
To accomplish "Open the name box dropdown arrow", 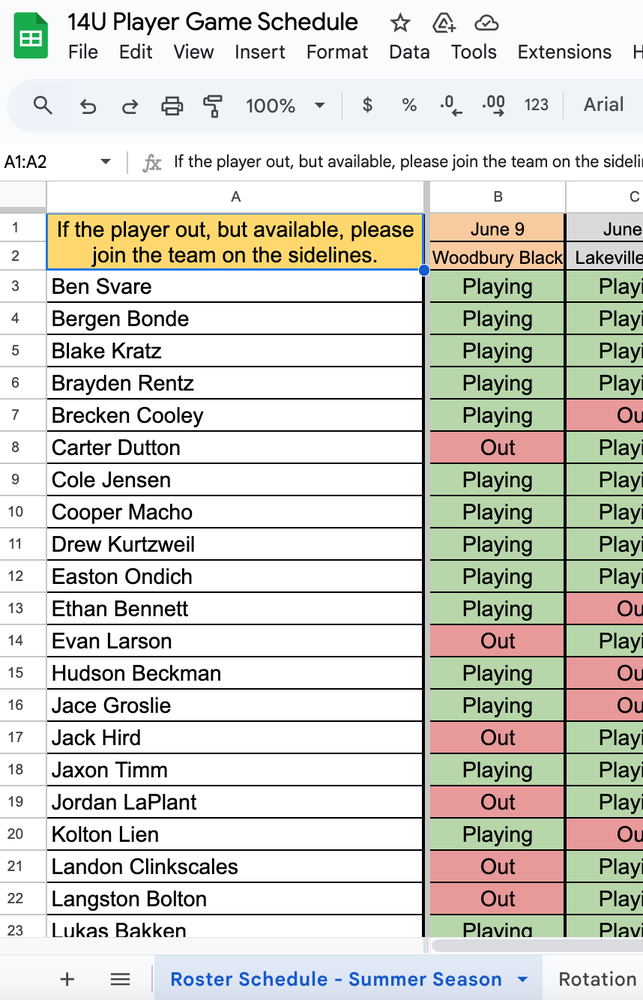I will 105,162.
